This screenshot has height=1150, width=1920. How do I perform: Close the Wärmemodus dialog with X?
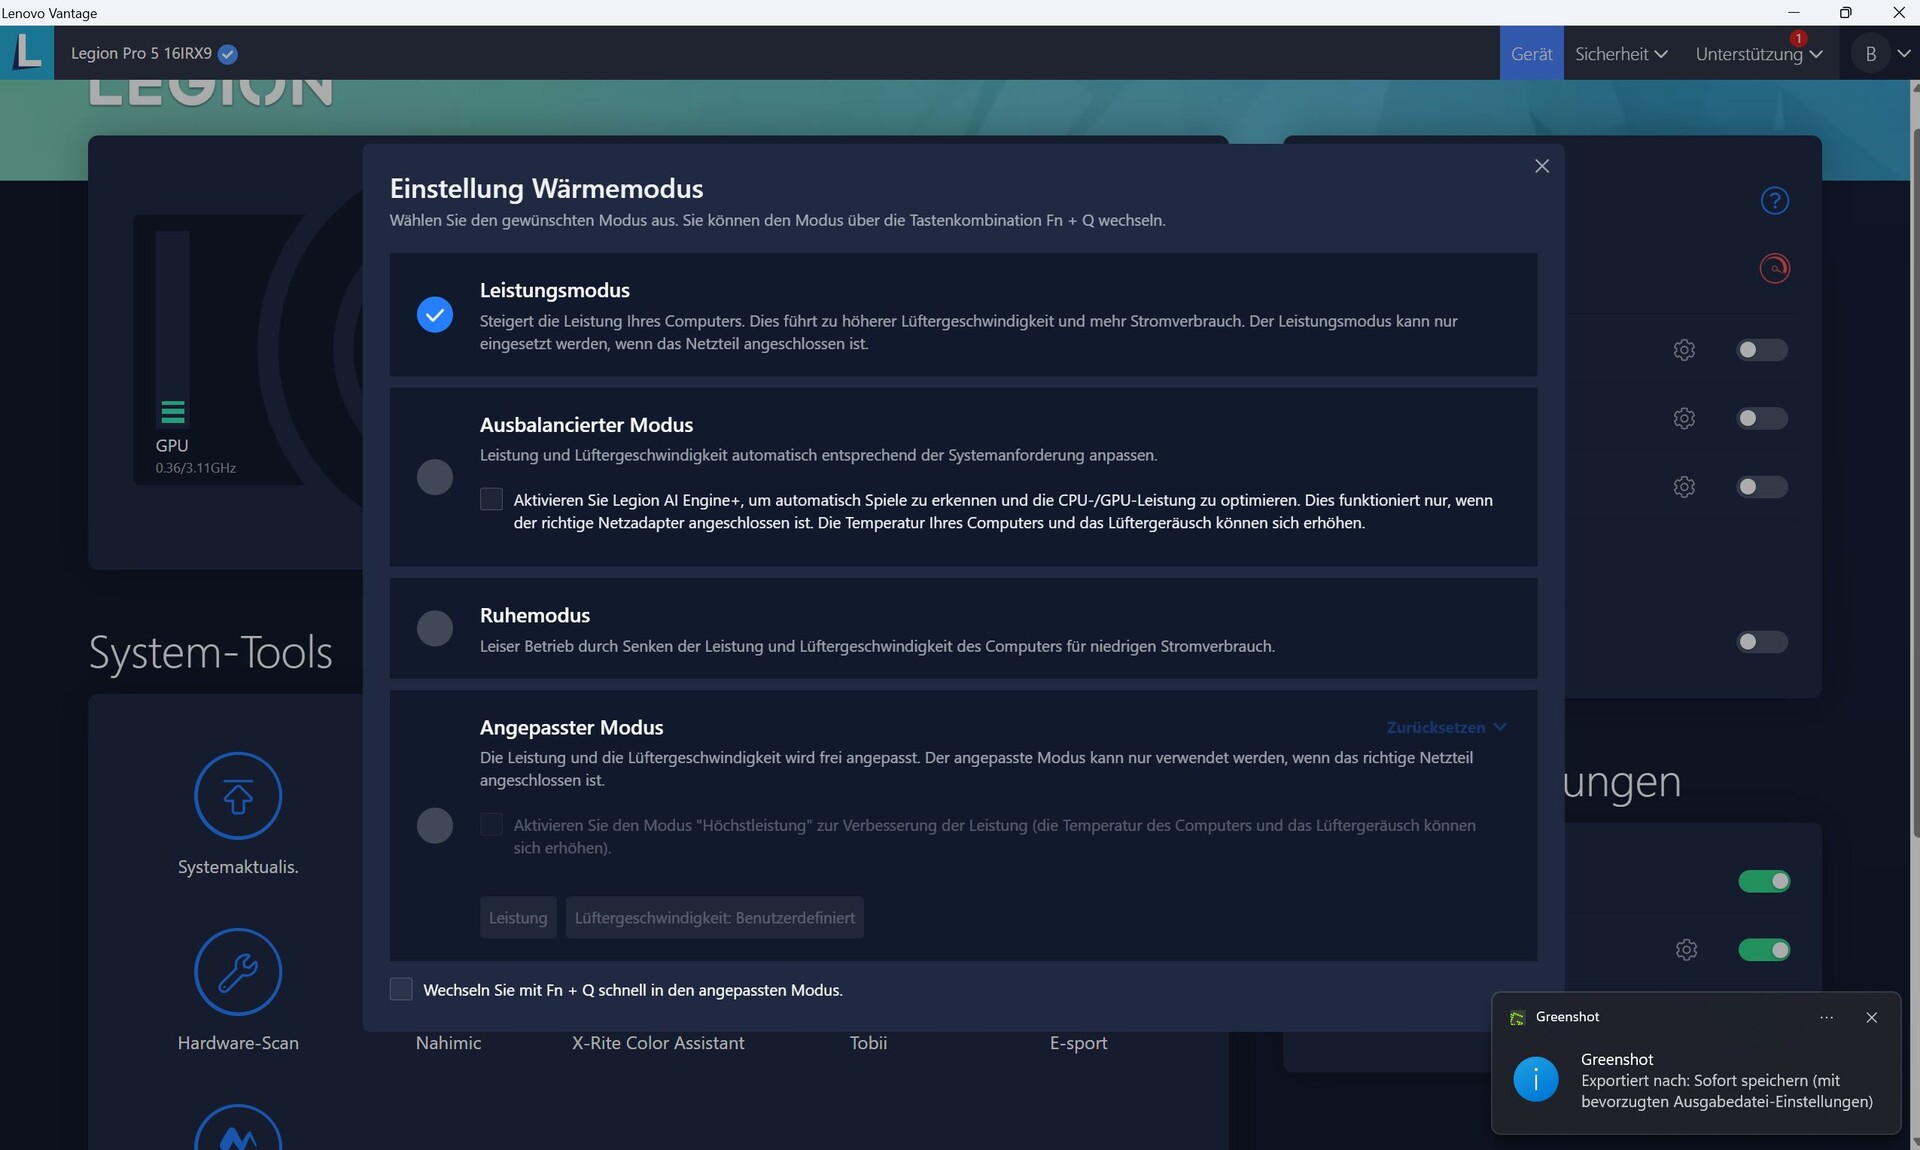point(1541,166)
